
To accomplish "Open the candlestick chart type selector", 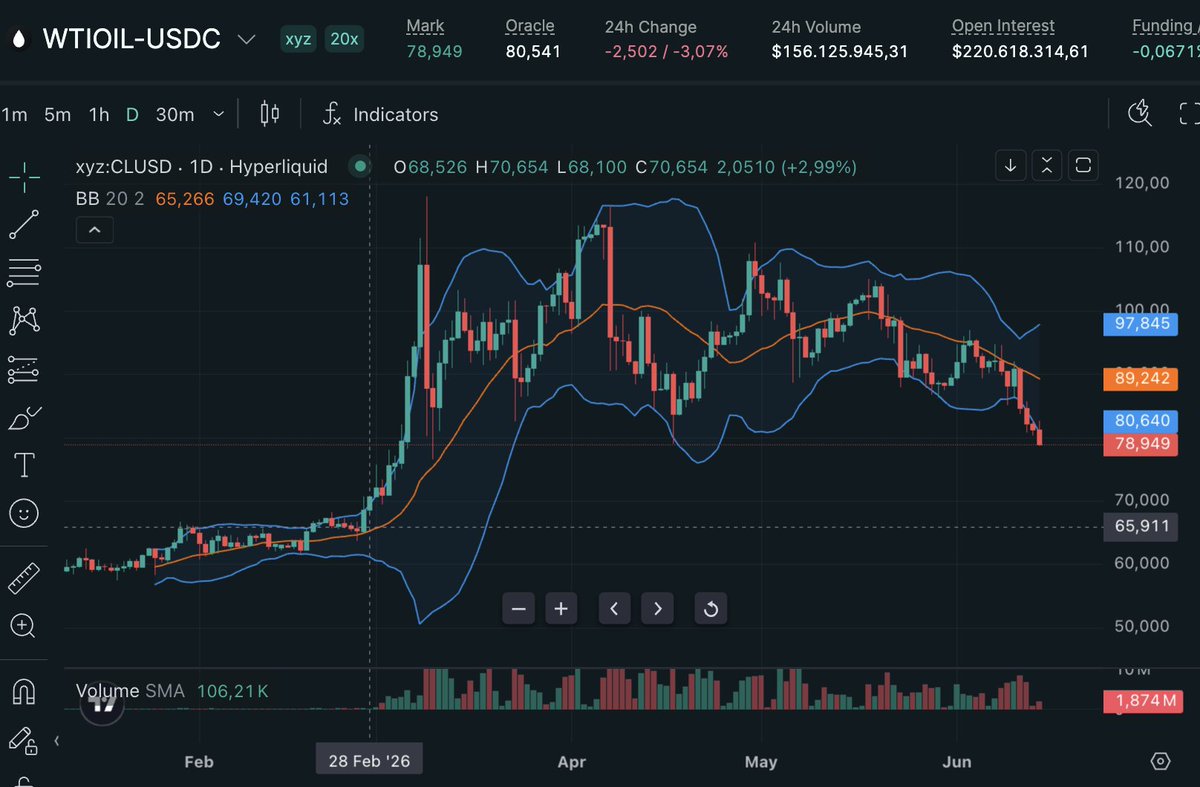I will 270,114.
